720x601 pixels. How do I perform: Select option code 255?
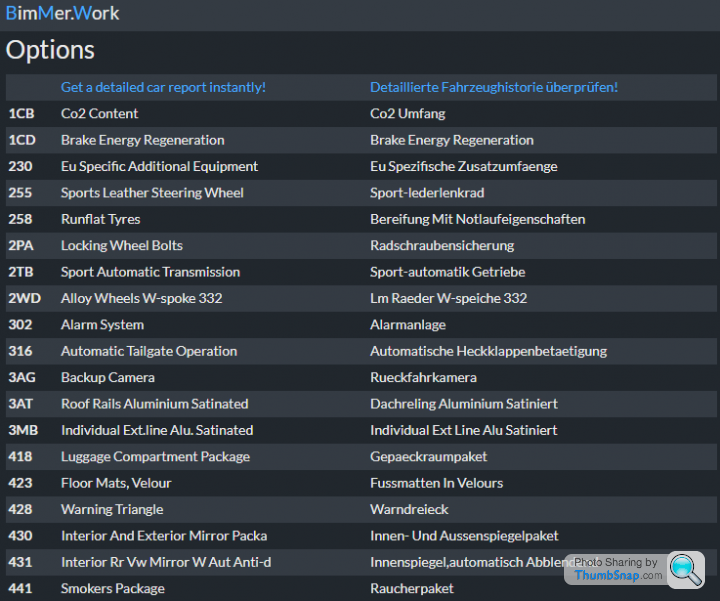click(20, 193)
